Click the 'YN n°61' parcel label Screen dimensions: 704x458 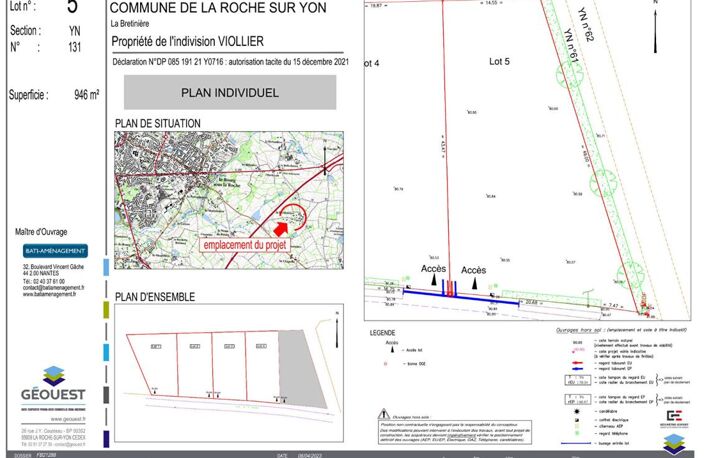point(571,45)
